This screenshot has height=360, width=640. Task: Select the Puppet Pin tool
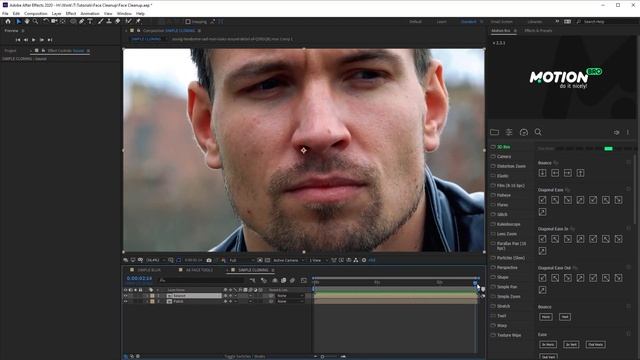pyautogui.click(x=138, y=21)
